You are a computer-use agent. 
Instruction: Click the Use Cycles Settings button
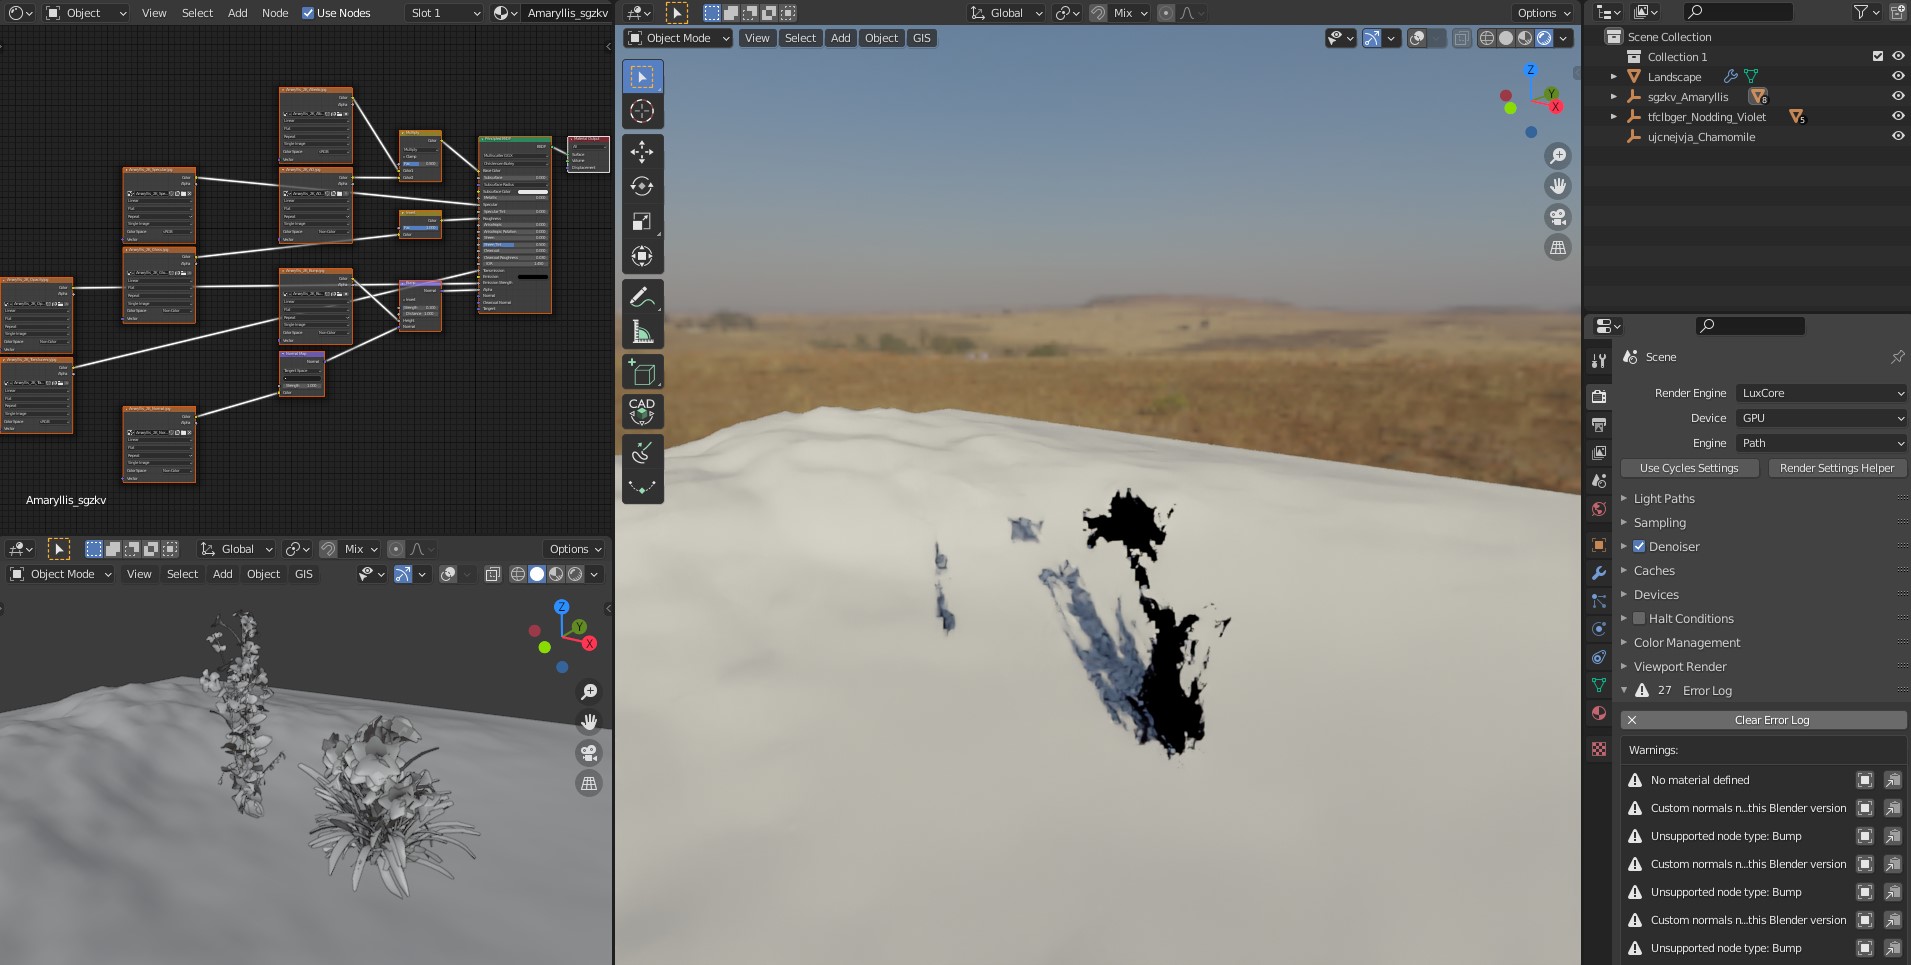point(1688,468)
